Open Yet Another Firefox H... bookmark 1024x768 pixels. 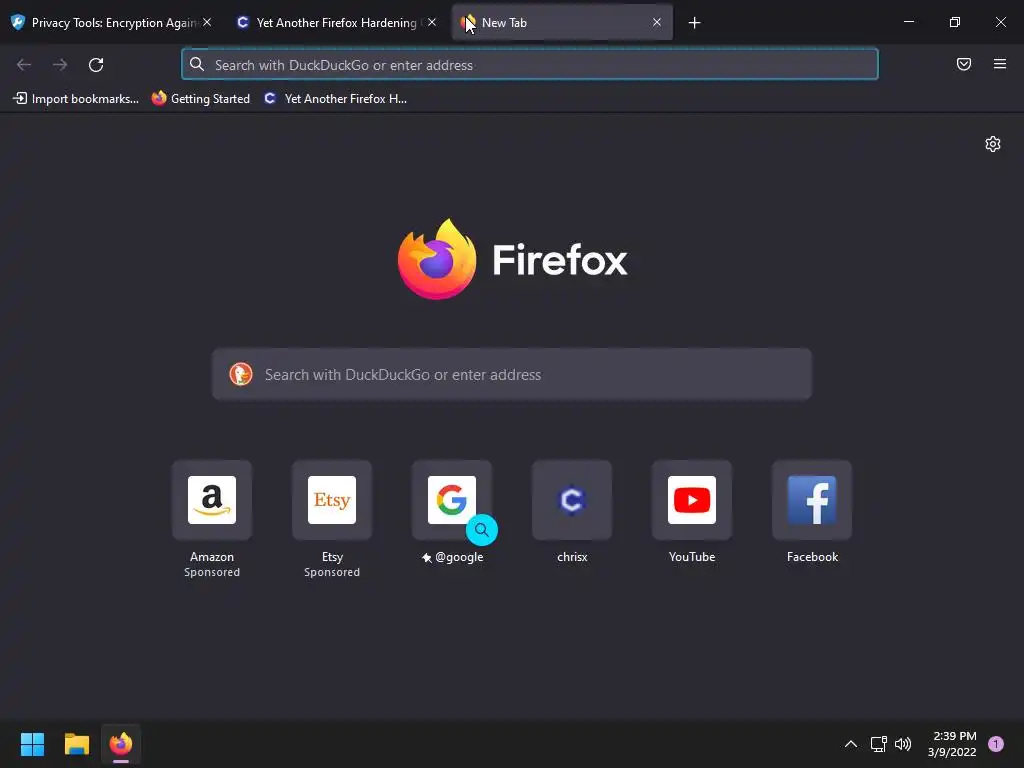[336, 99]
